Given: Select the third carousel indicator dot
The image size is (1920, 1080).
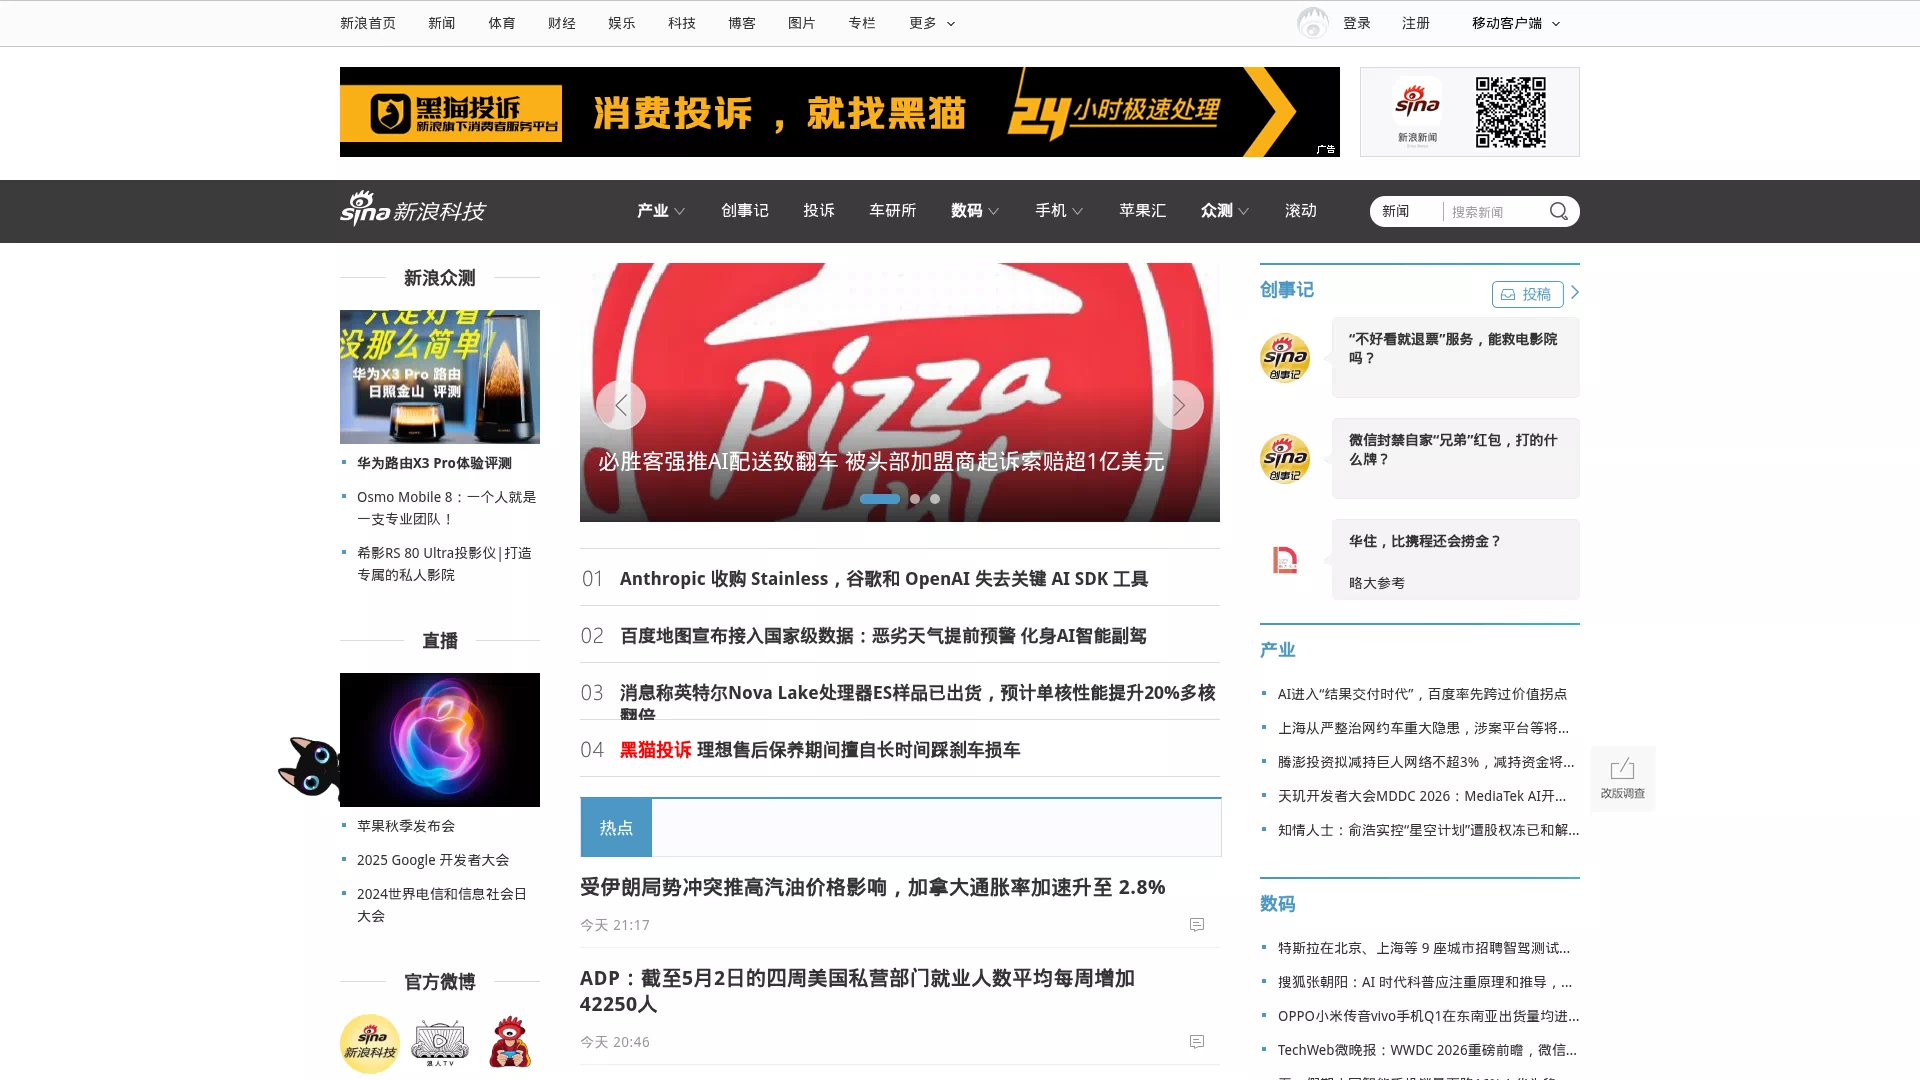Looking at the screenshot, I should click(x=935, y=499).
